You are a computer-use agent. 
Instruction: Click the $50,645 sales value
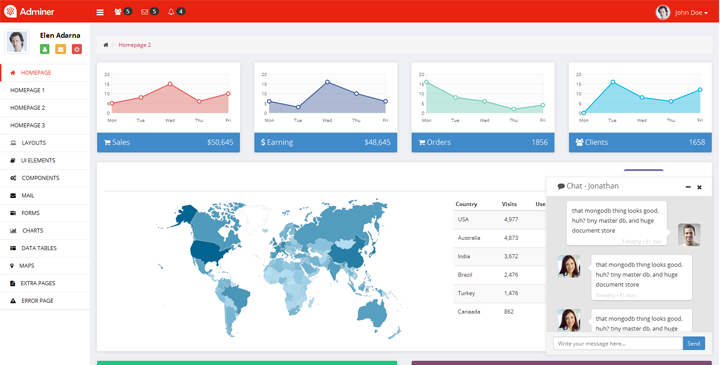pos(220,142)
